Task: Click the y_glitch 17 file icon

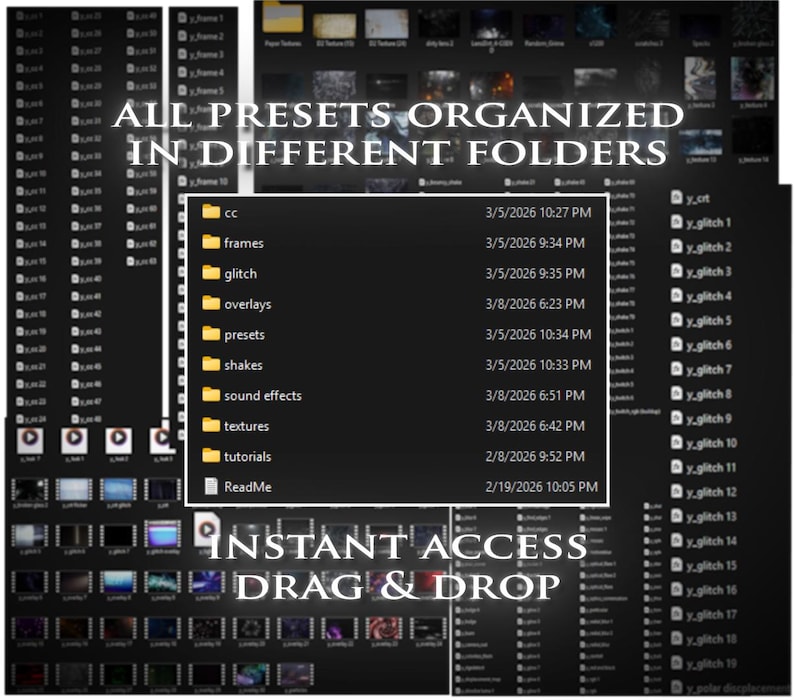Action: tap(677, 614)
